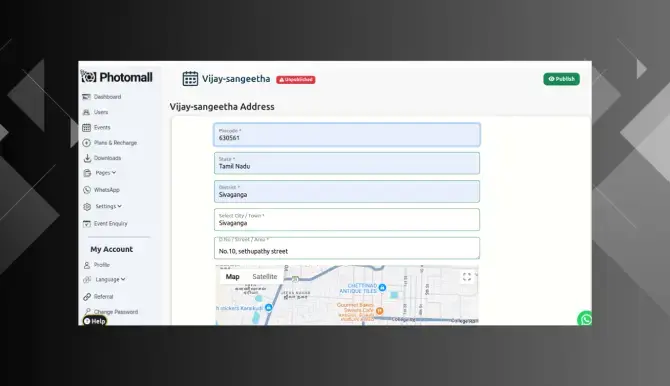Open the Help button

(94, 321)
